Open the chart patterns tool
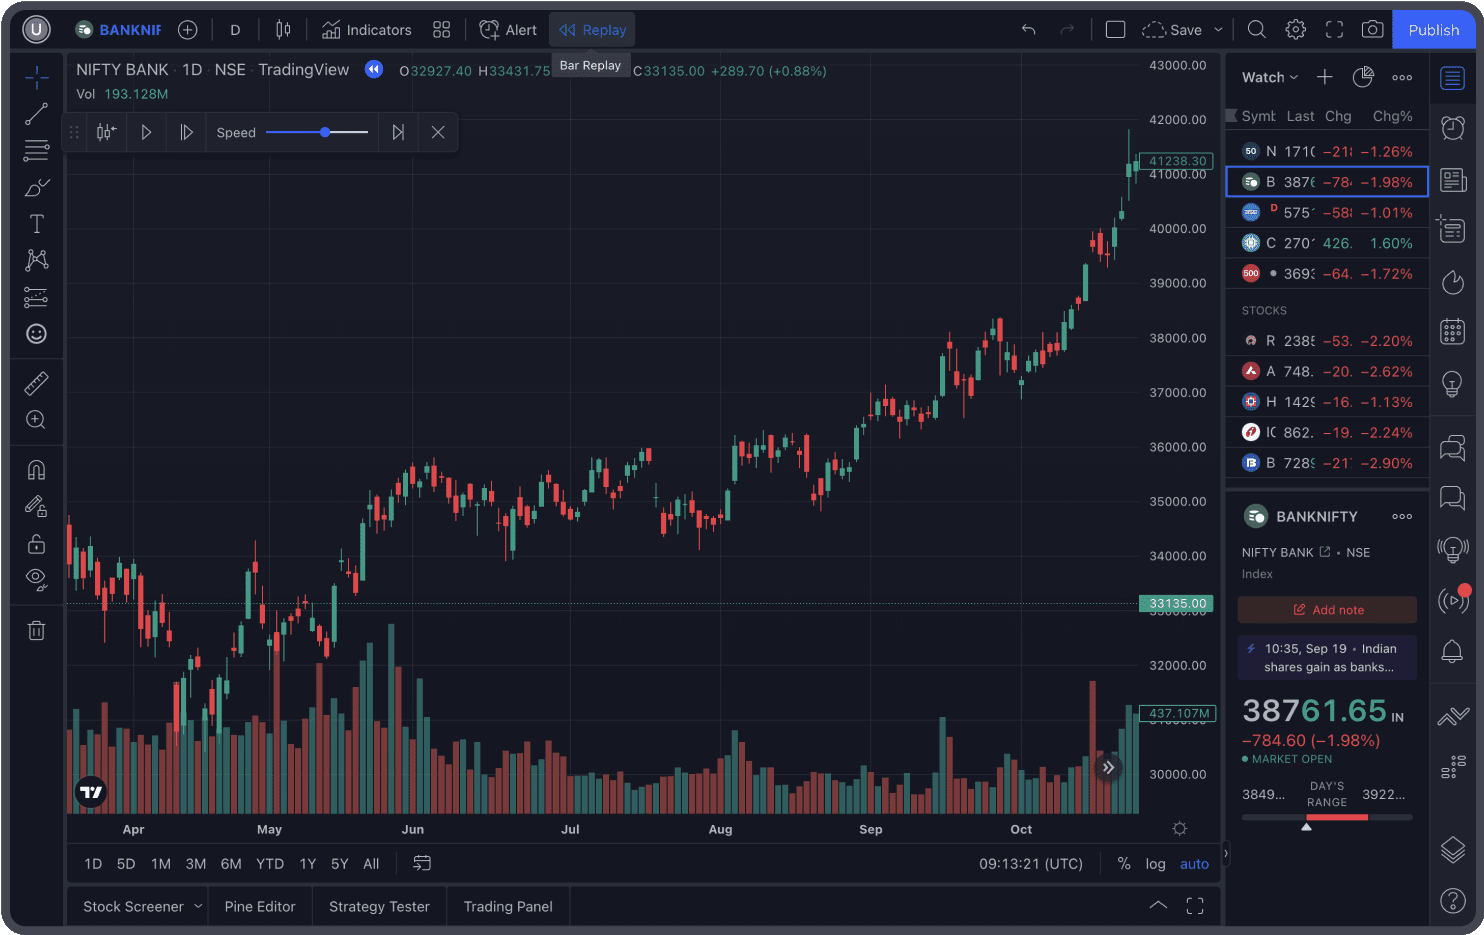Image resolution: width=1484 pixels, height=935 pixels. pos(36,260)
